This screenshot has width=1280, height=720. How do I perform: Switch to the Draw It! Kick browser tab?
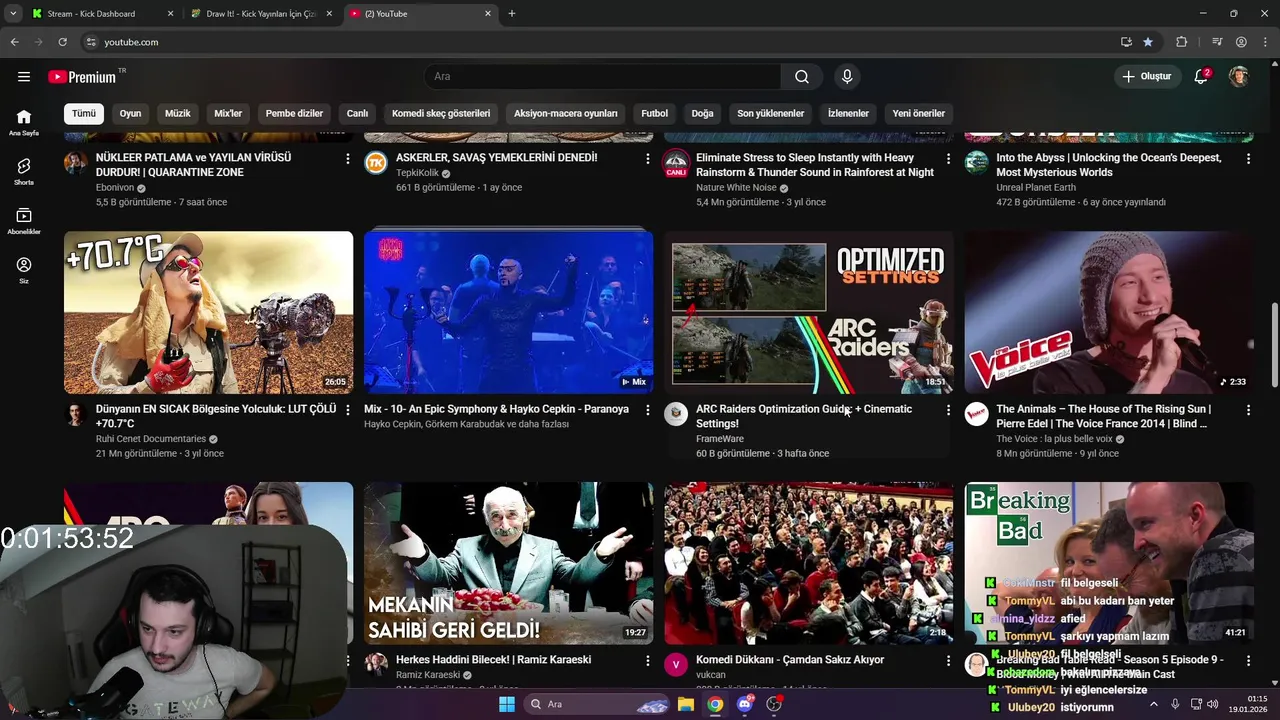tap(262, 14)
